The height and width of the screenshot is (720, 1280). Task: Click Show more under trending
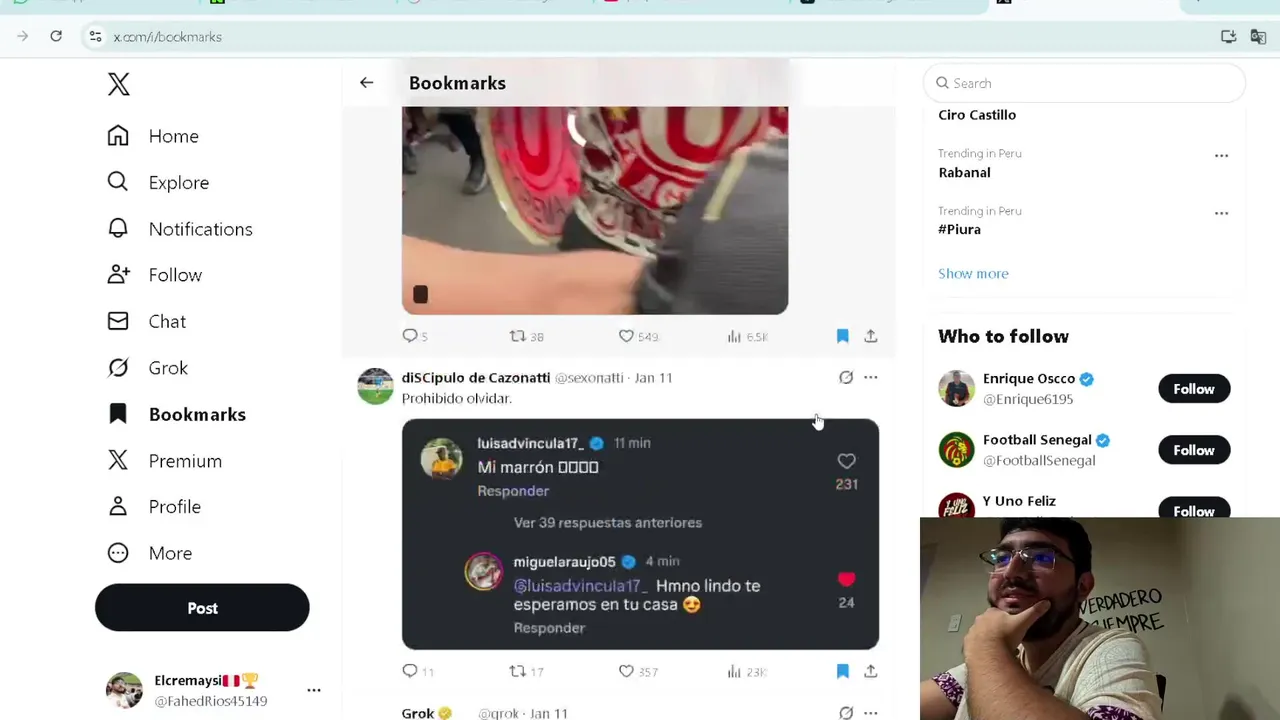pos(973,273)
